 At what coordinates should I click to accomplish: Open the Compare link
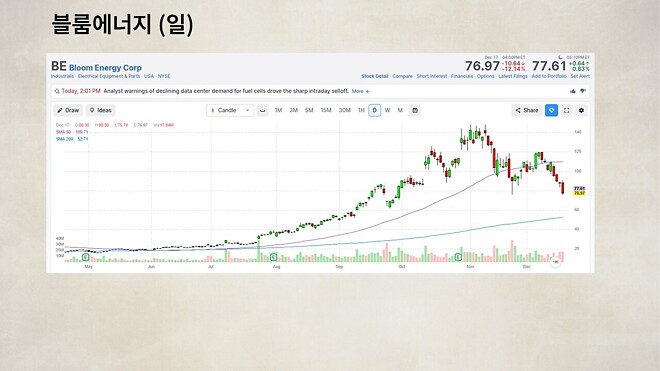402,76
